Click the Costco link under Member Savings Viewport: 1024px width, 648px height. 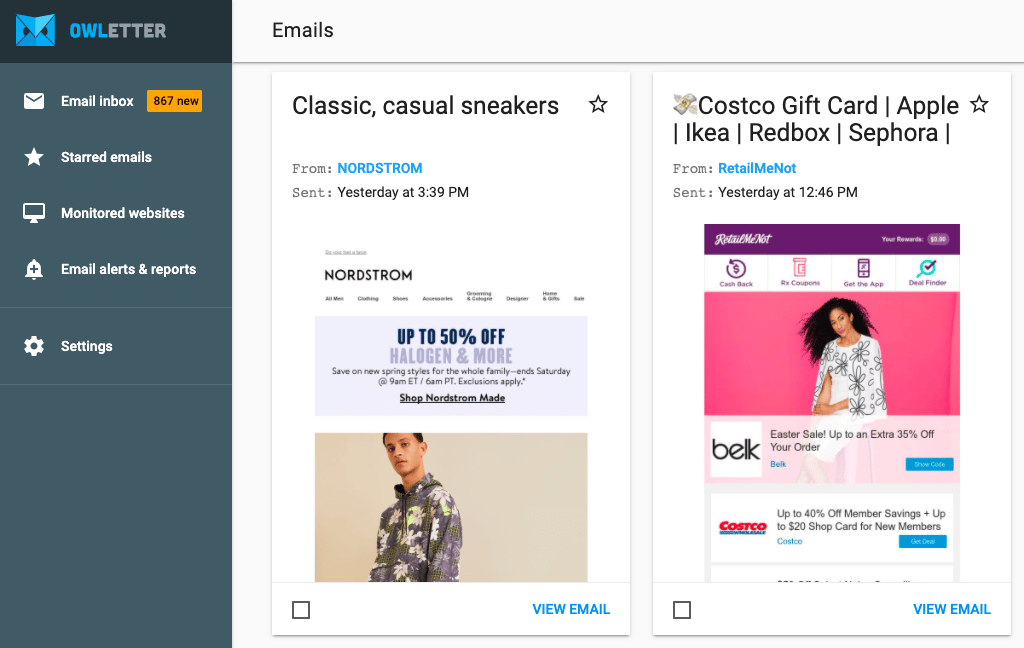(790, 541)
